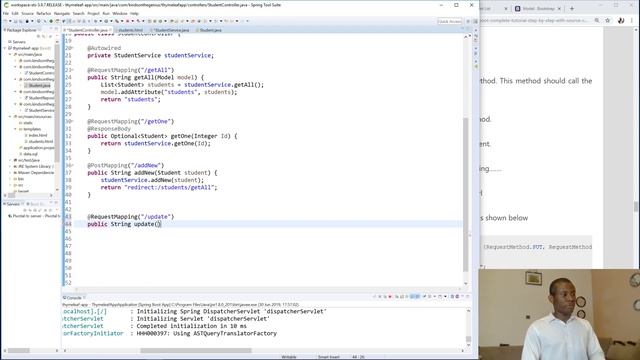Select the Chrome tab with bookmark favicon
Viewport: 640px width, 360px height.
538,9
